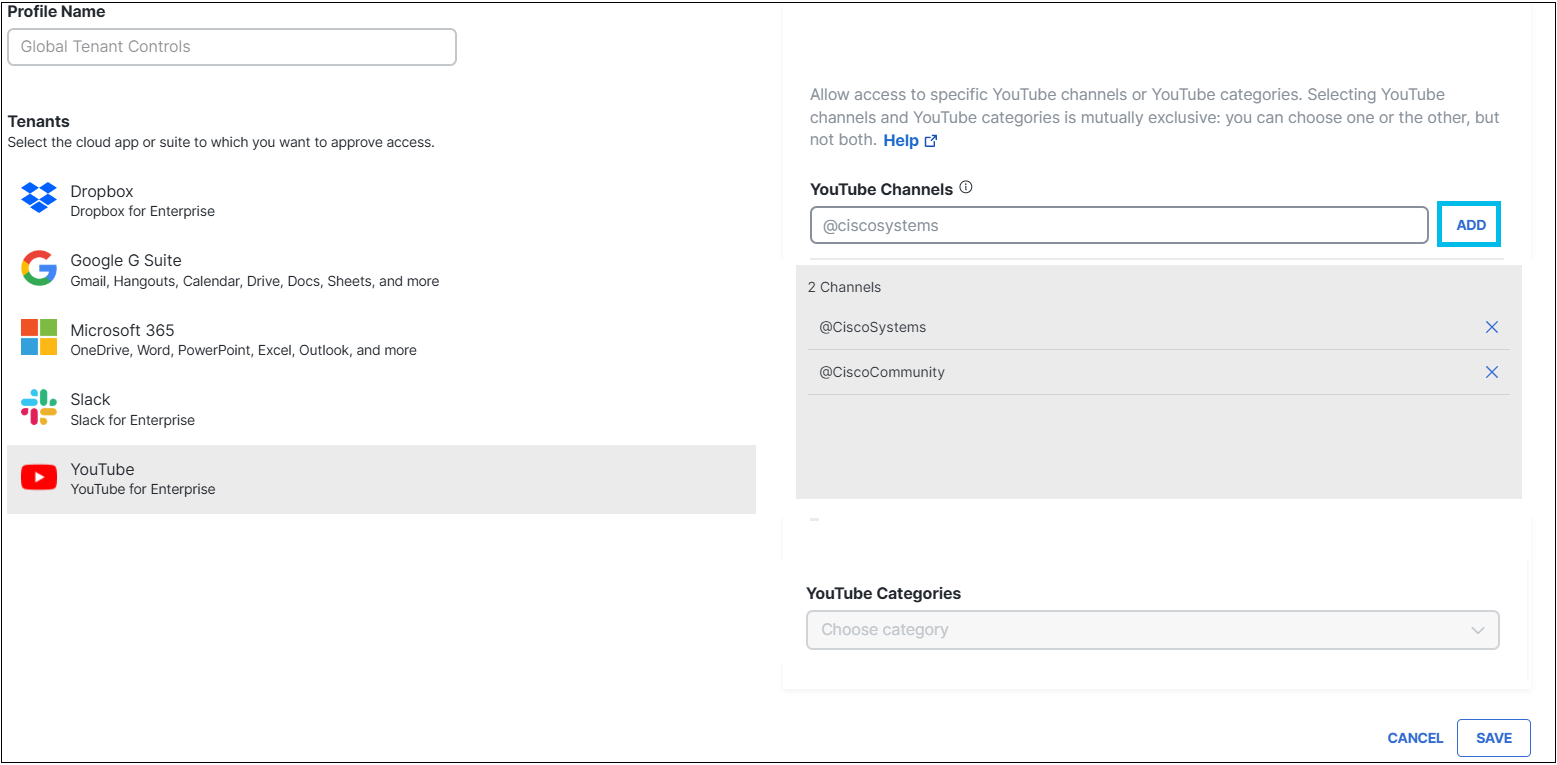Remove the @CiscoCommunity channel

[x=1492, y=372]
